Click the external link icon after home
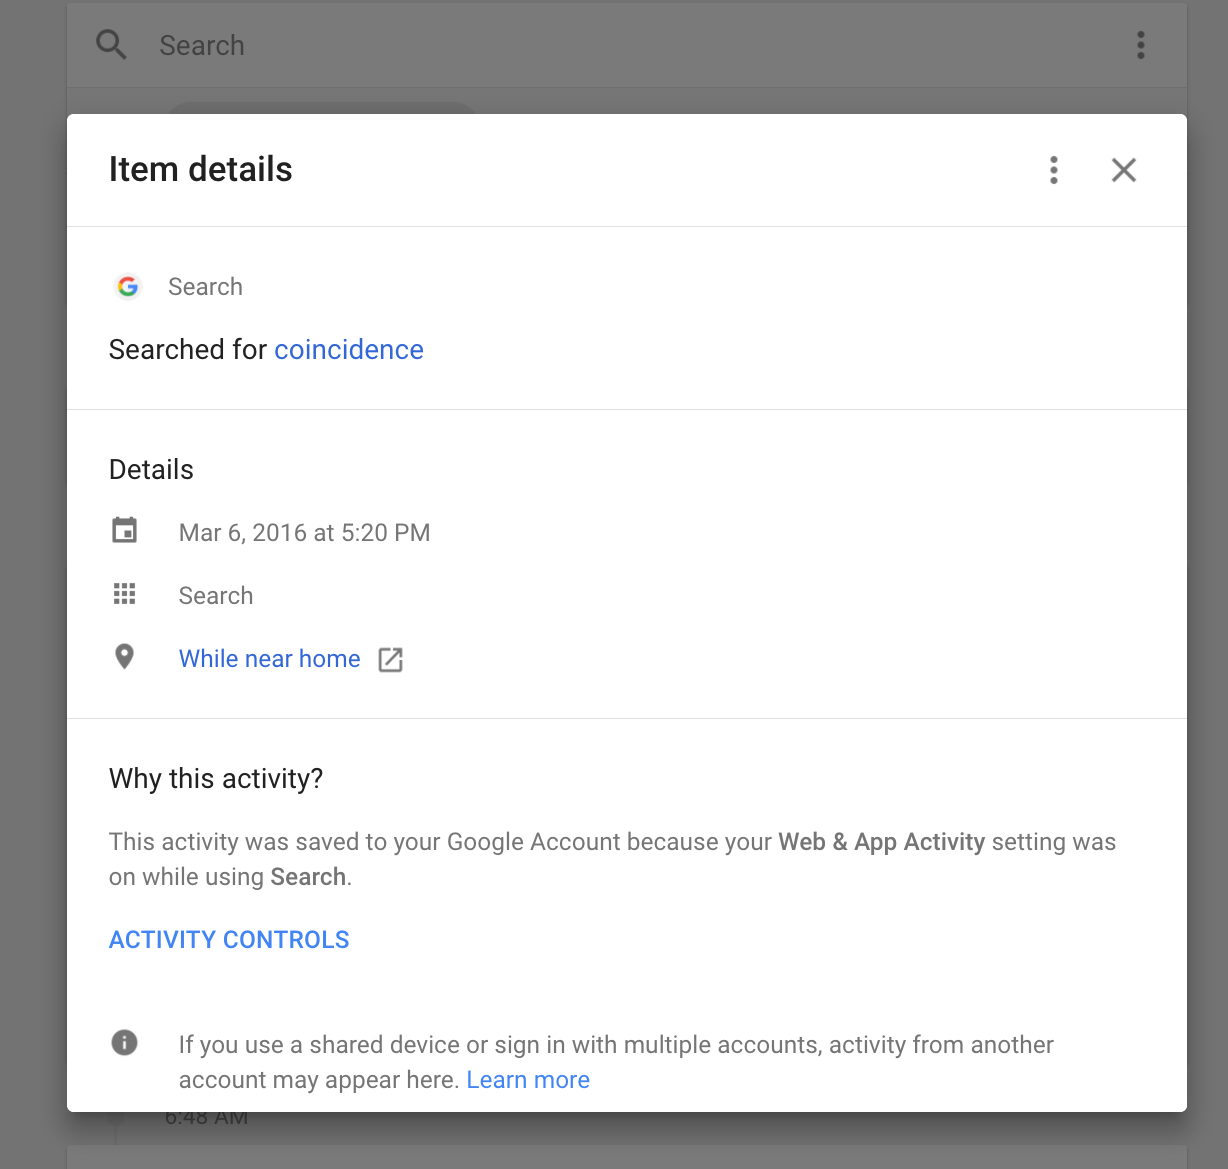 pyautogui.click(x=390, y=660)
